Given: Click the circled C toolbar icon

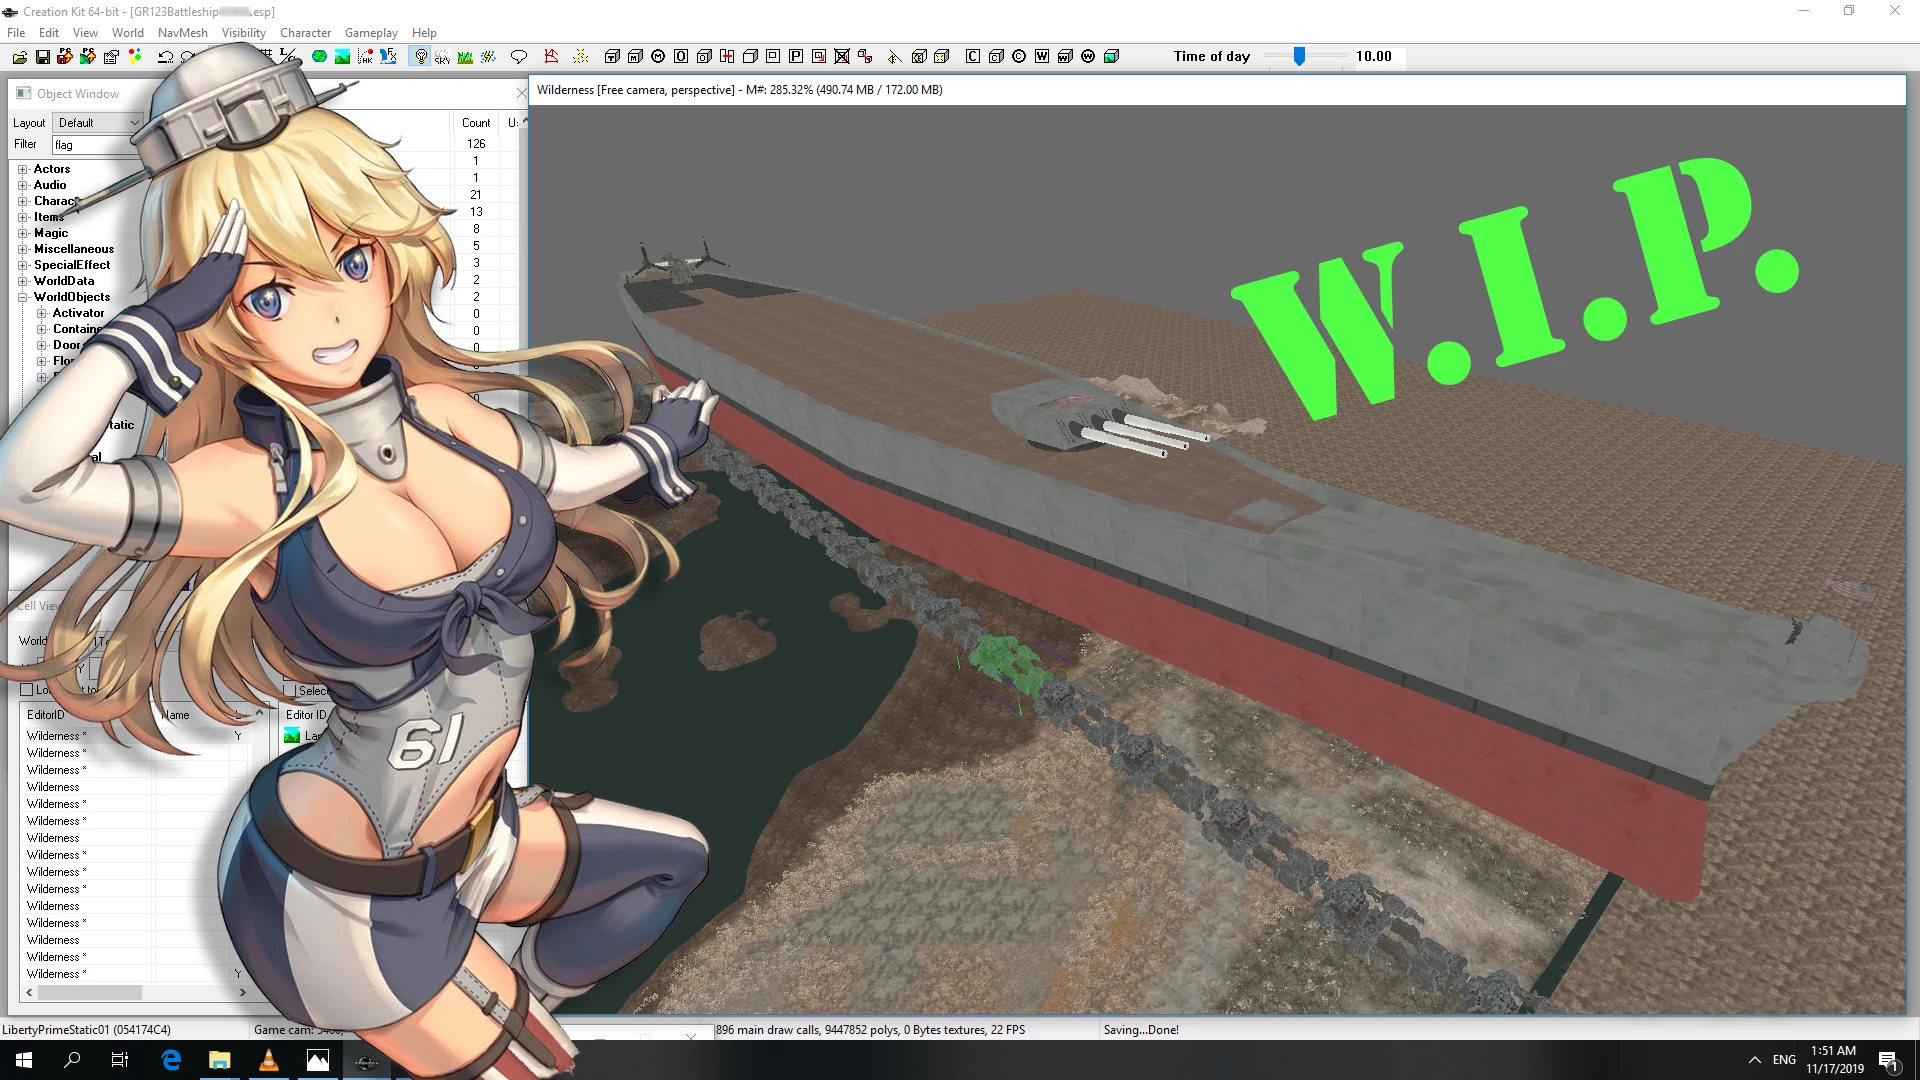Looking at the screenshot, I should pos(1019,57).
